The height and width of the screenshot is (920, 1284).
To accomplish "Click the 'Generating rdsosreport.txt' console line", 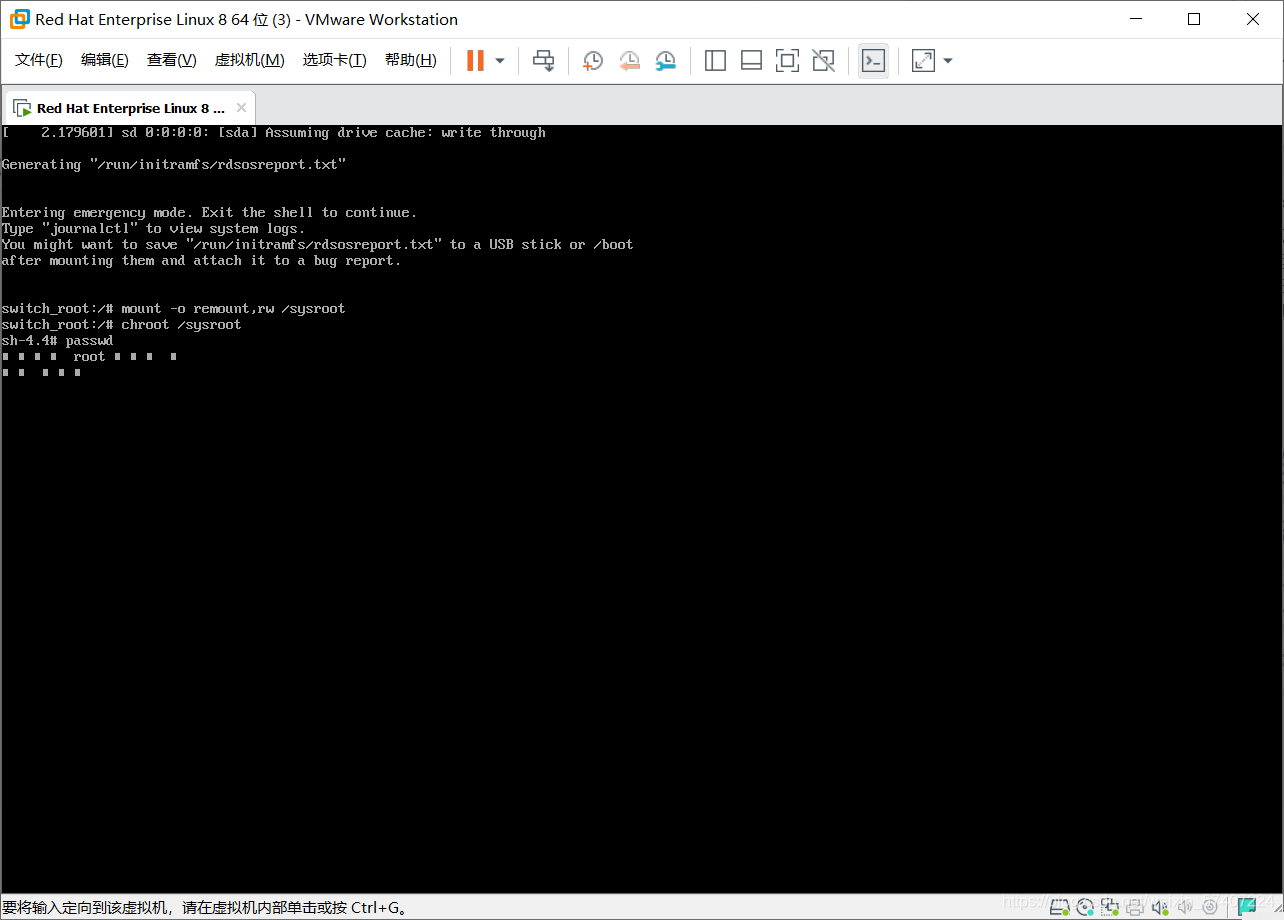I will [x=174, y=165].
